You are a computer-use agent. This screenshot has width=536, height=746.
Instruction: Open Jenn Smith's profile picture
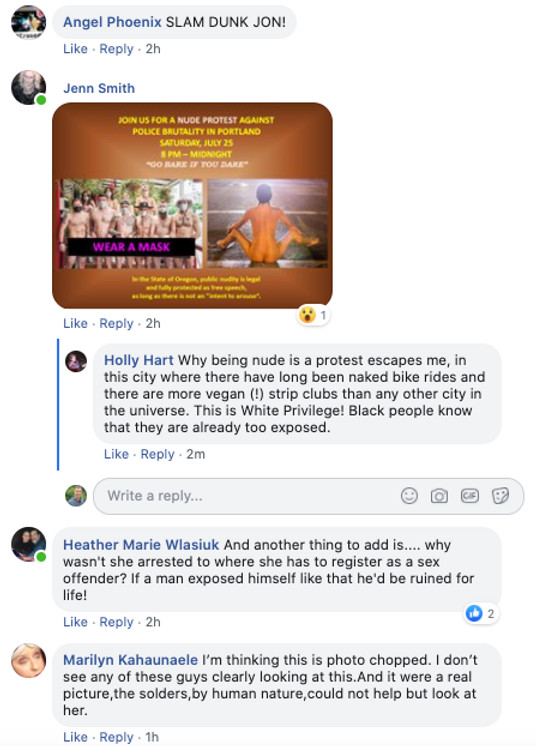[x=29, y=88]
